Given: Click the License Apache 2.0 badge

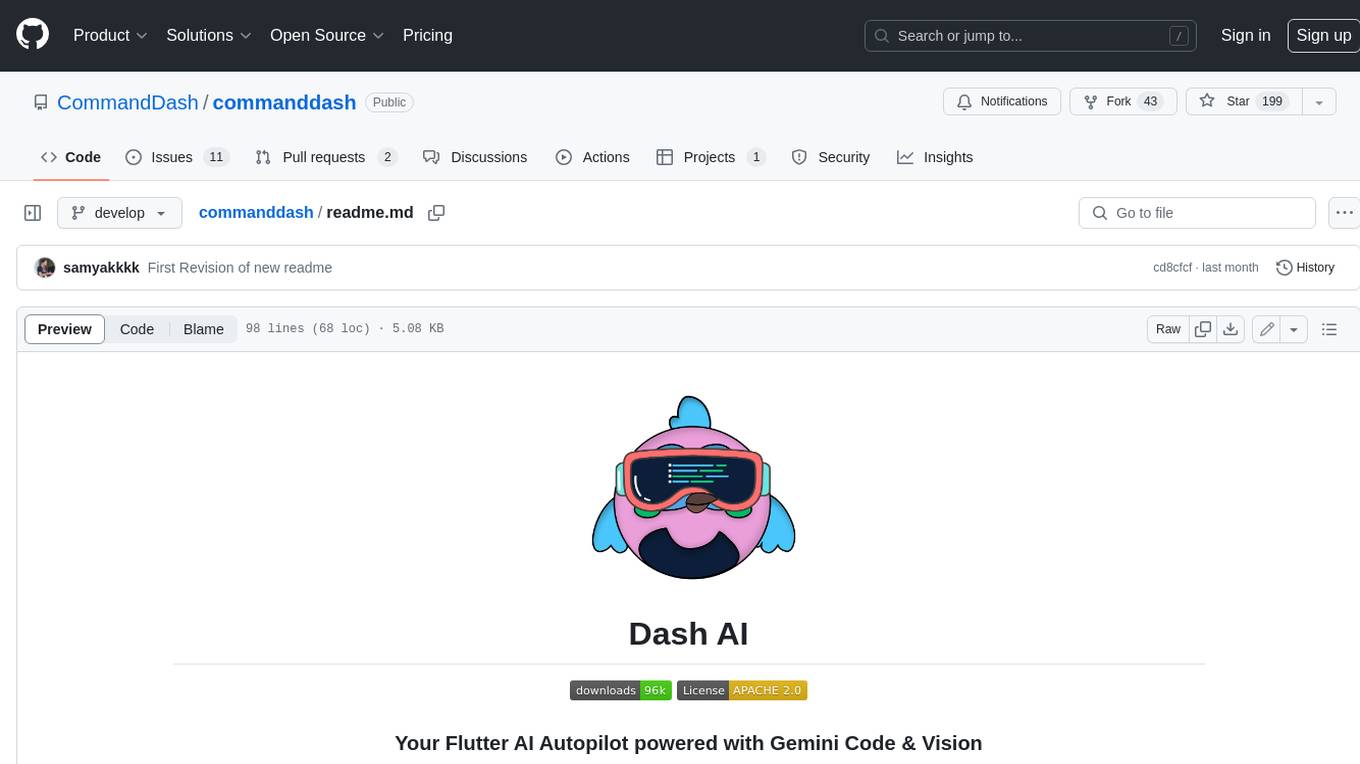Looking at the screenshot, I should point(742,690).
